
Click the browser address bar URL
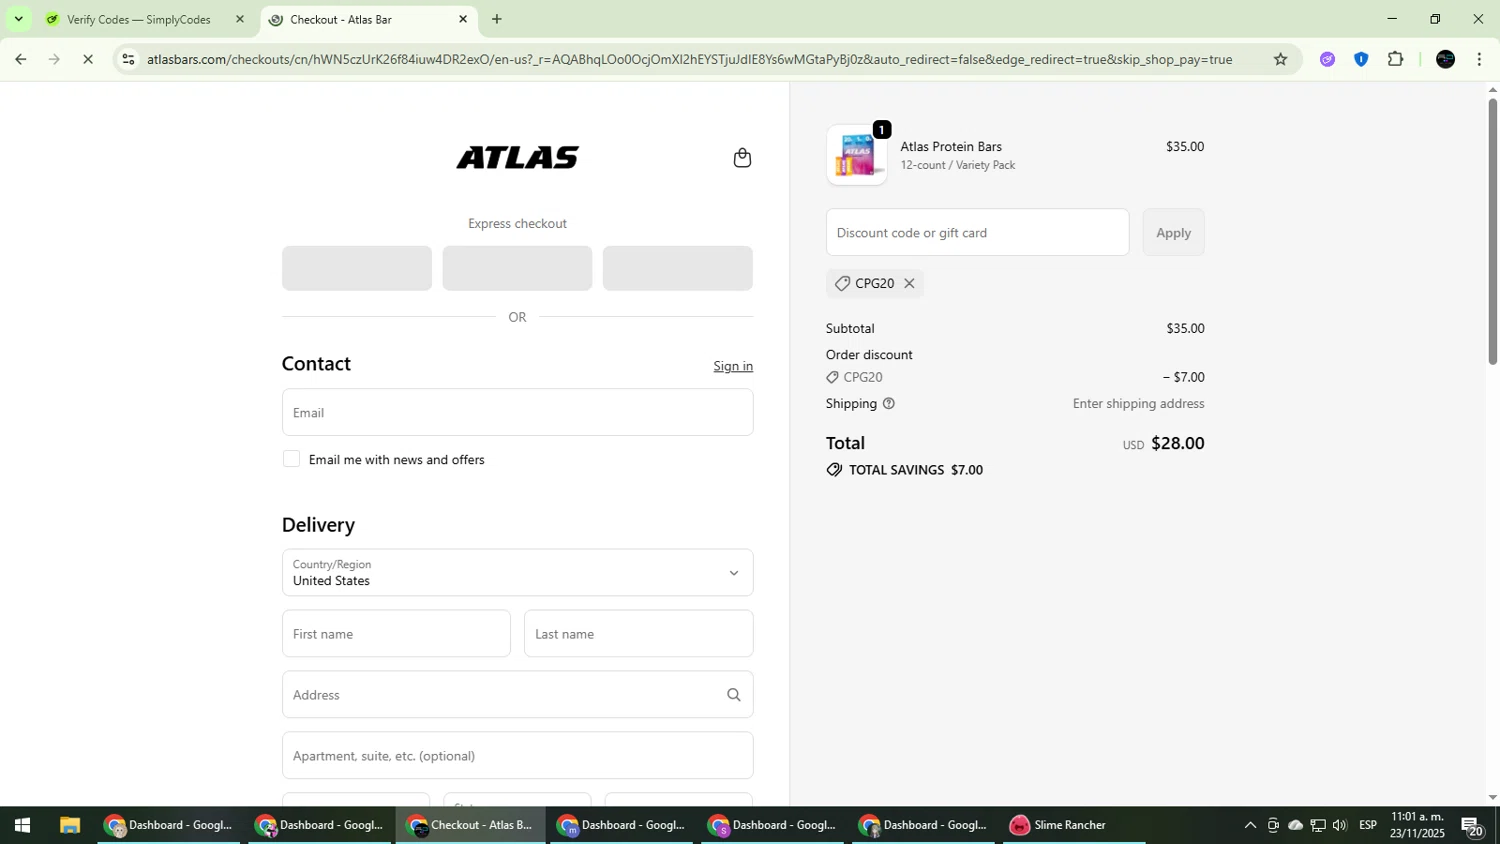[x=689, y=59]
